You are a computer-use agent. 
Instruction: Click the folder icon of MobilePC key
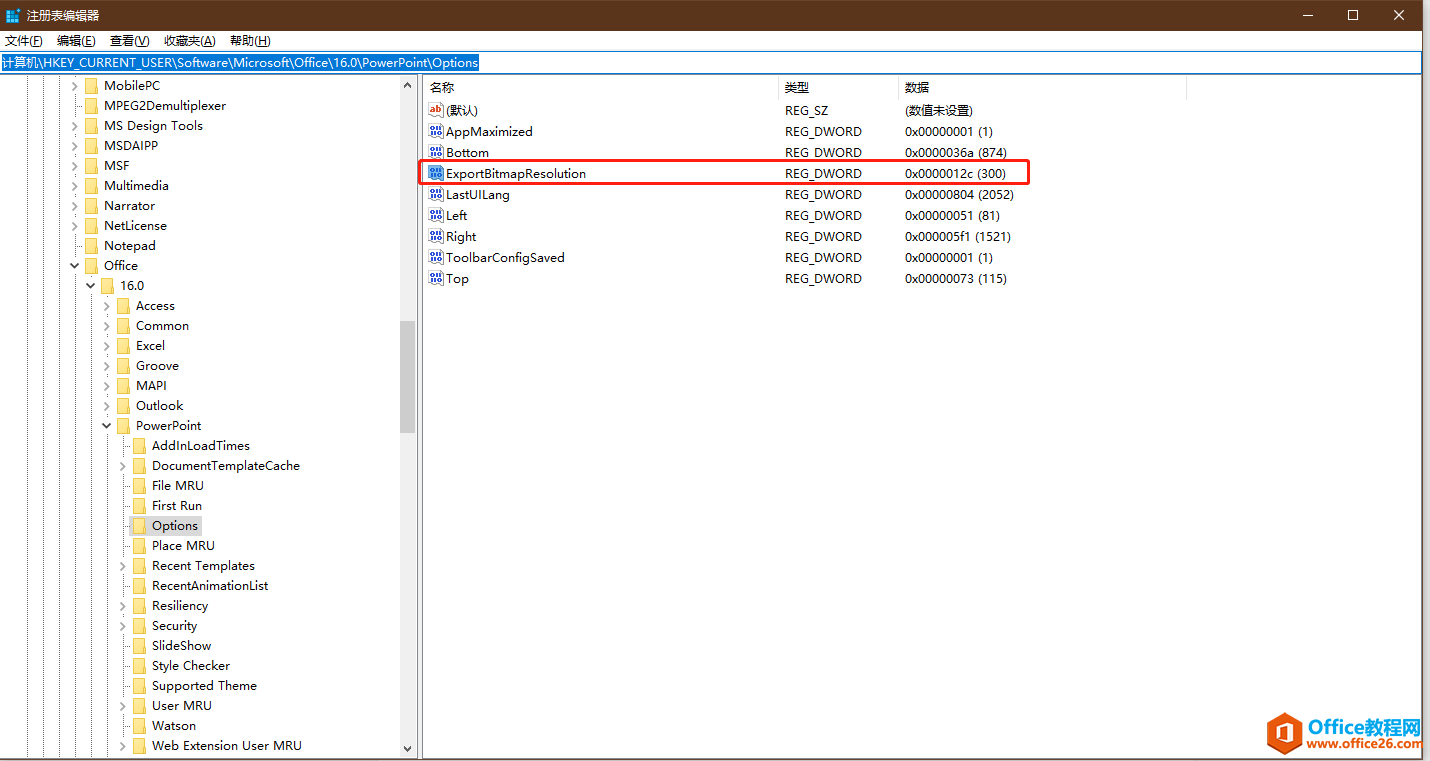91,85
